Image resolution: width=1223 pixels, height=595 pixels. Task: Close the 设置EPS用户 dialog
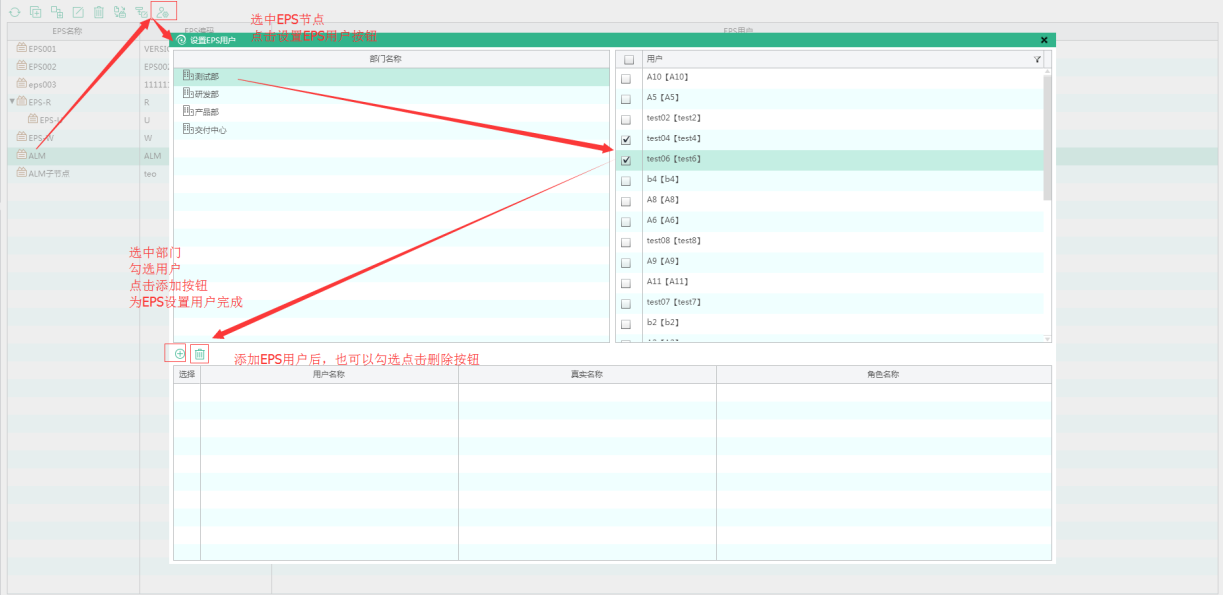pyautogui.click(x=1044, y=40)
